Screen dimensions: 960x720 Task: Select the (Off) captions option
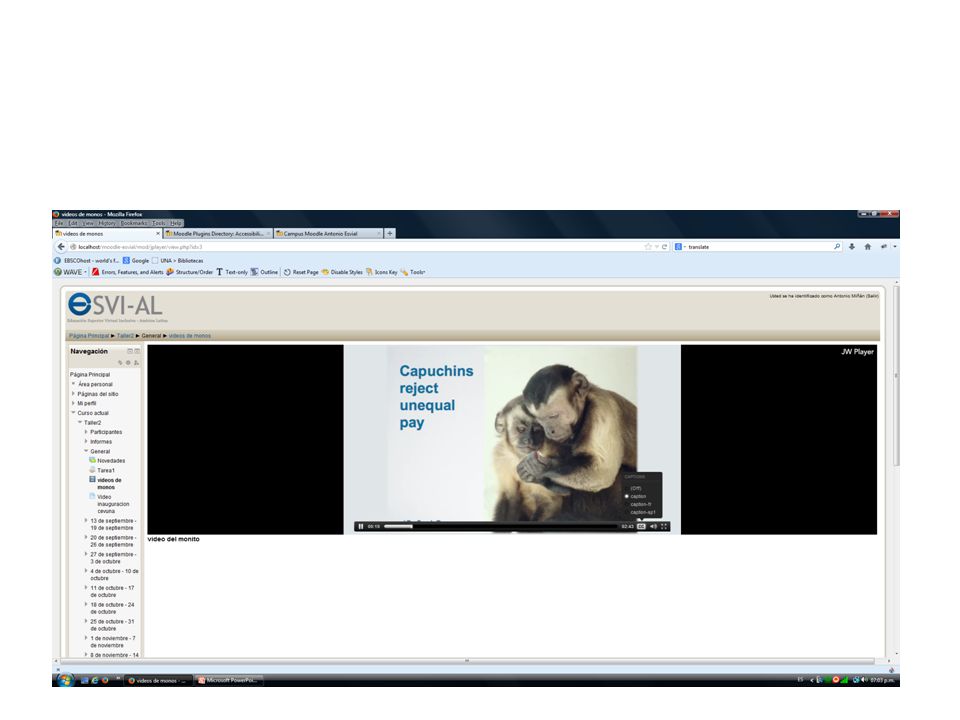[x=636, y=488]
